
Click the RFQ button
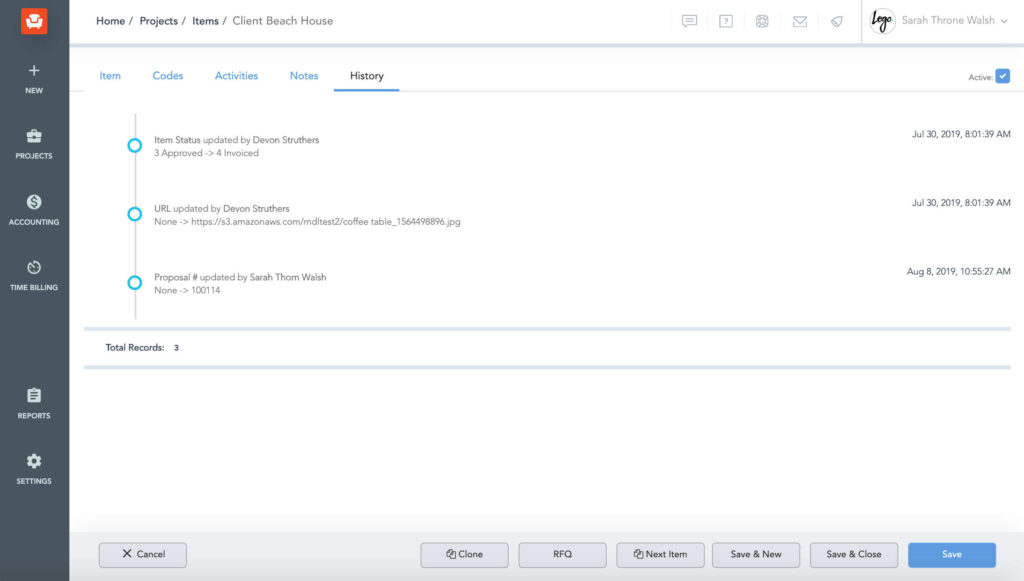click(562, 554)
